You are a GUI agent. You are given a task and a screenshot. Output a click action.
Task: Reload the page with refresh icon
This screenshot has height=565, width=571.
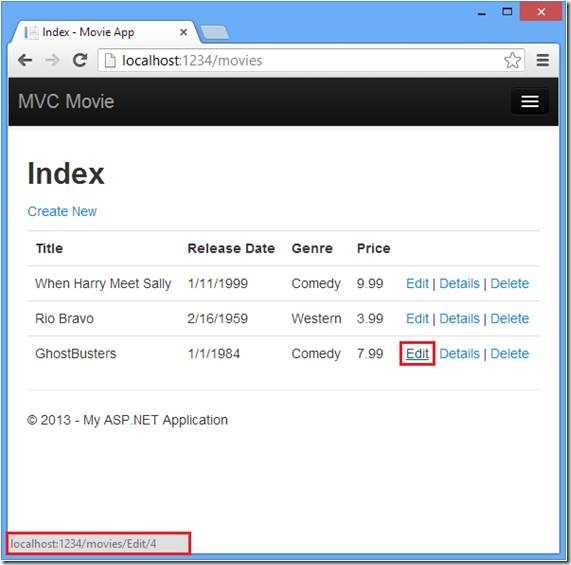click(80, 60)
